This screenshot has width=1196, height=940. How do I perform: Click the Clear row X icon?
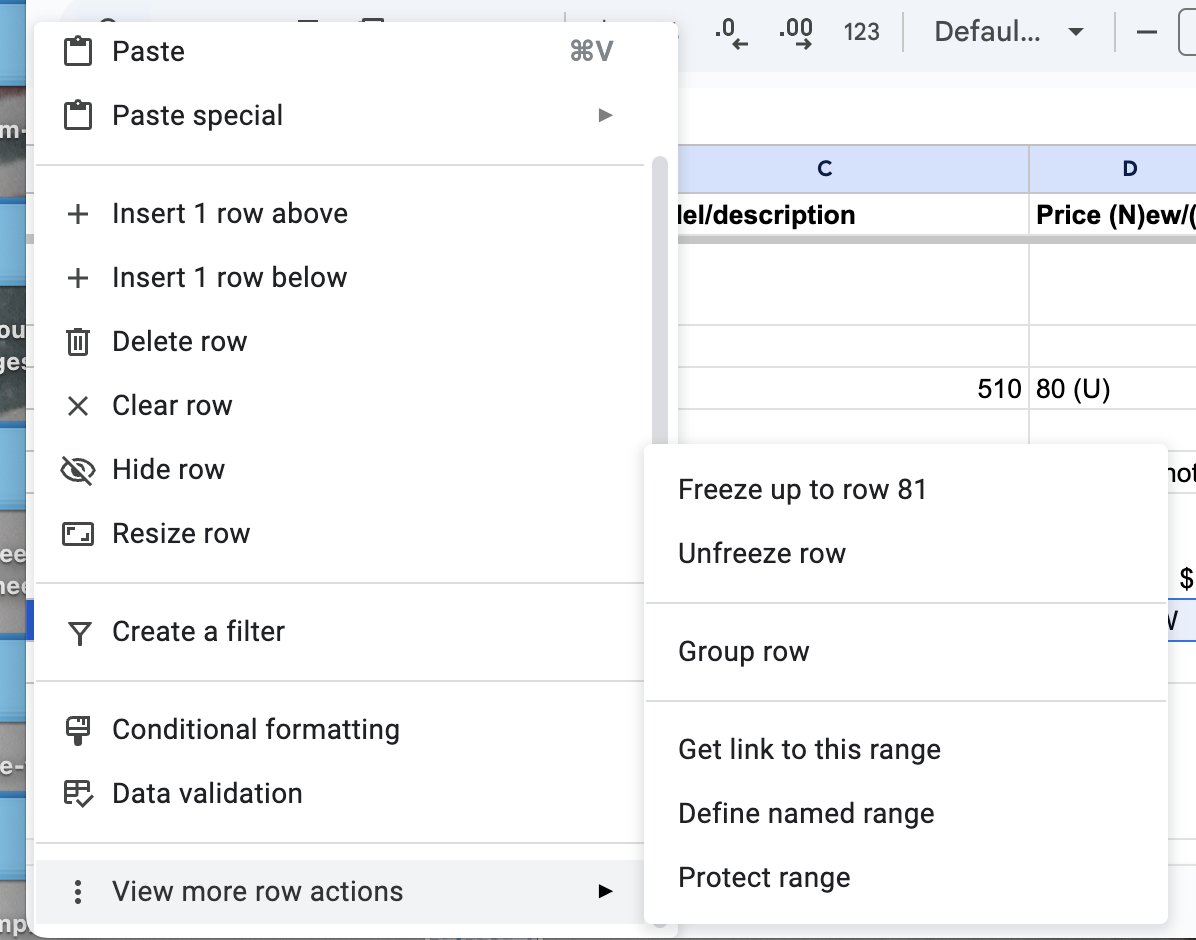click(78, 406)
